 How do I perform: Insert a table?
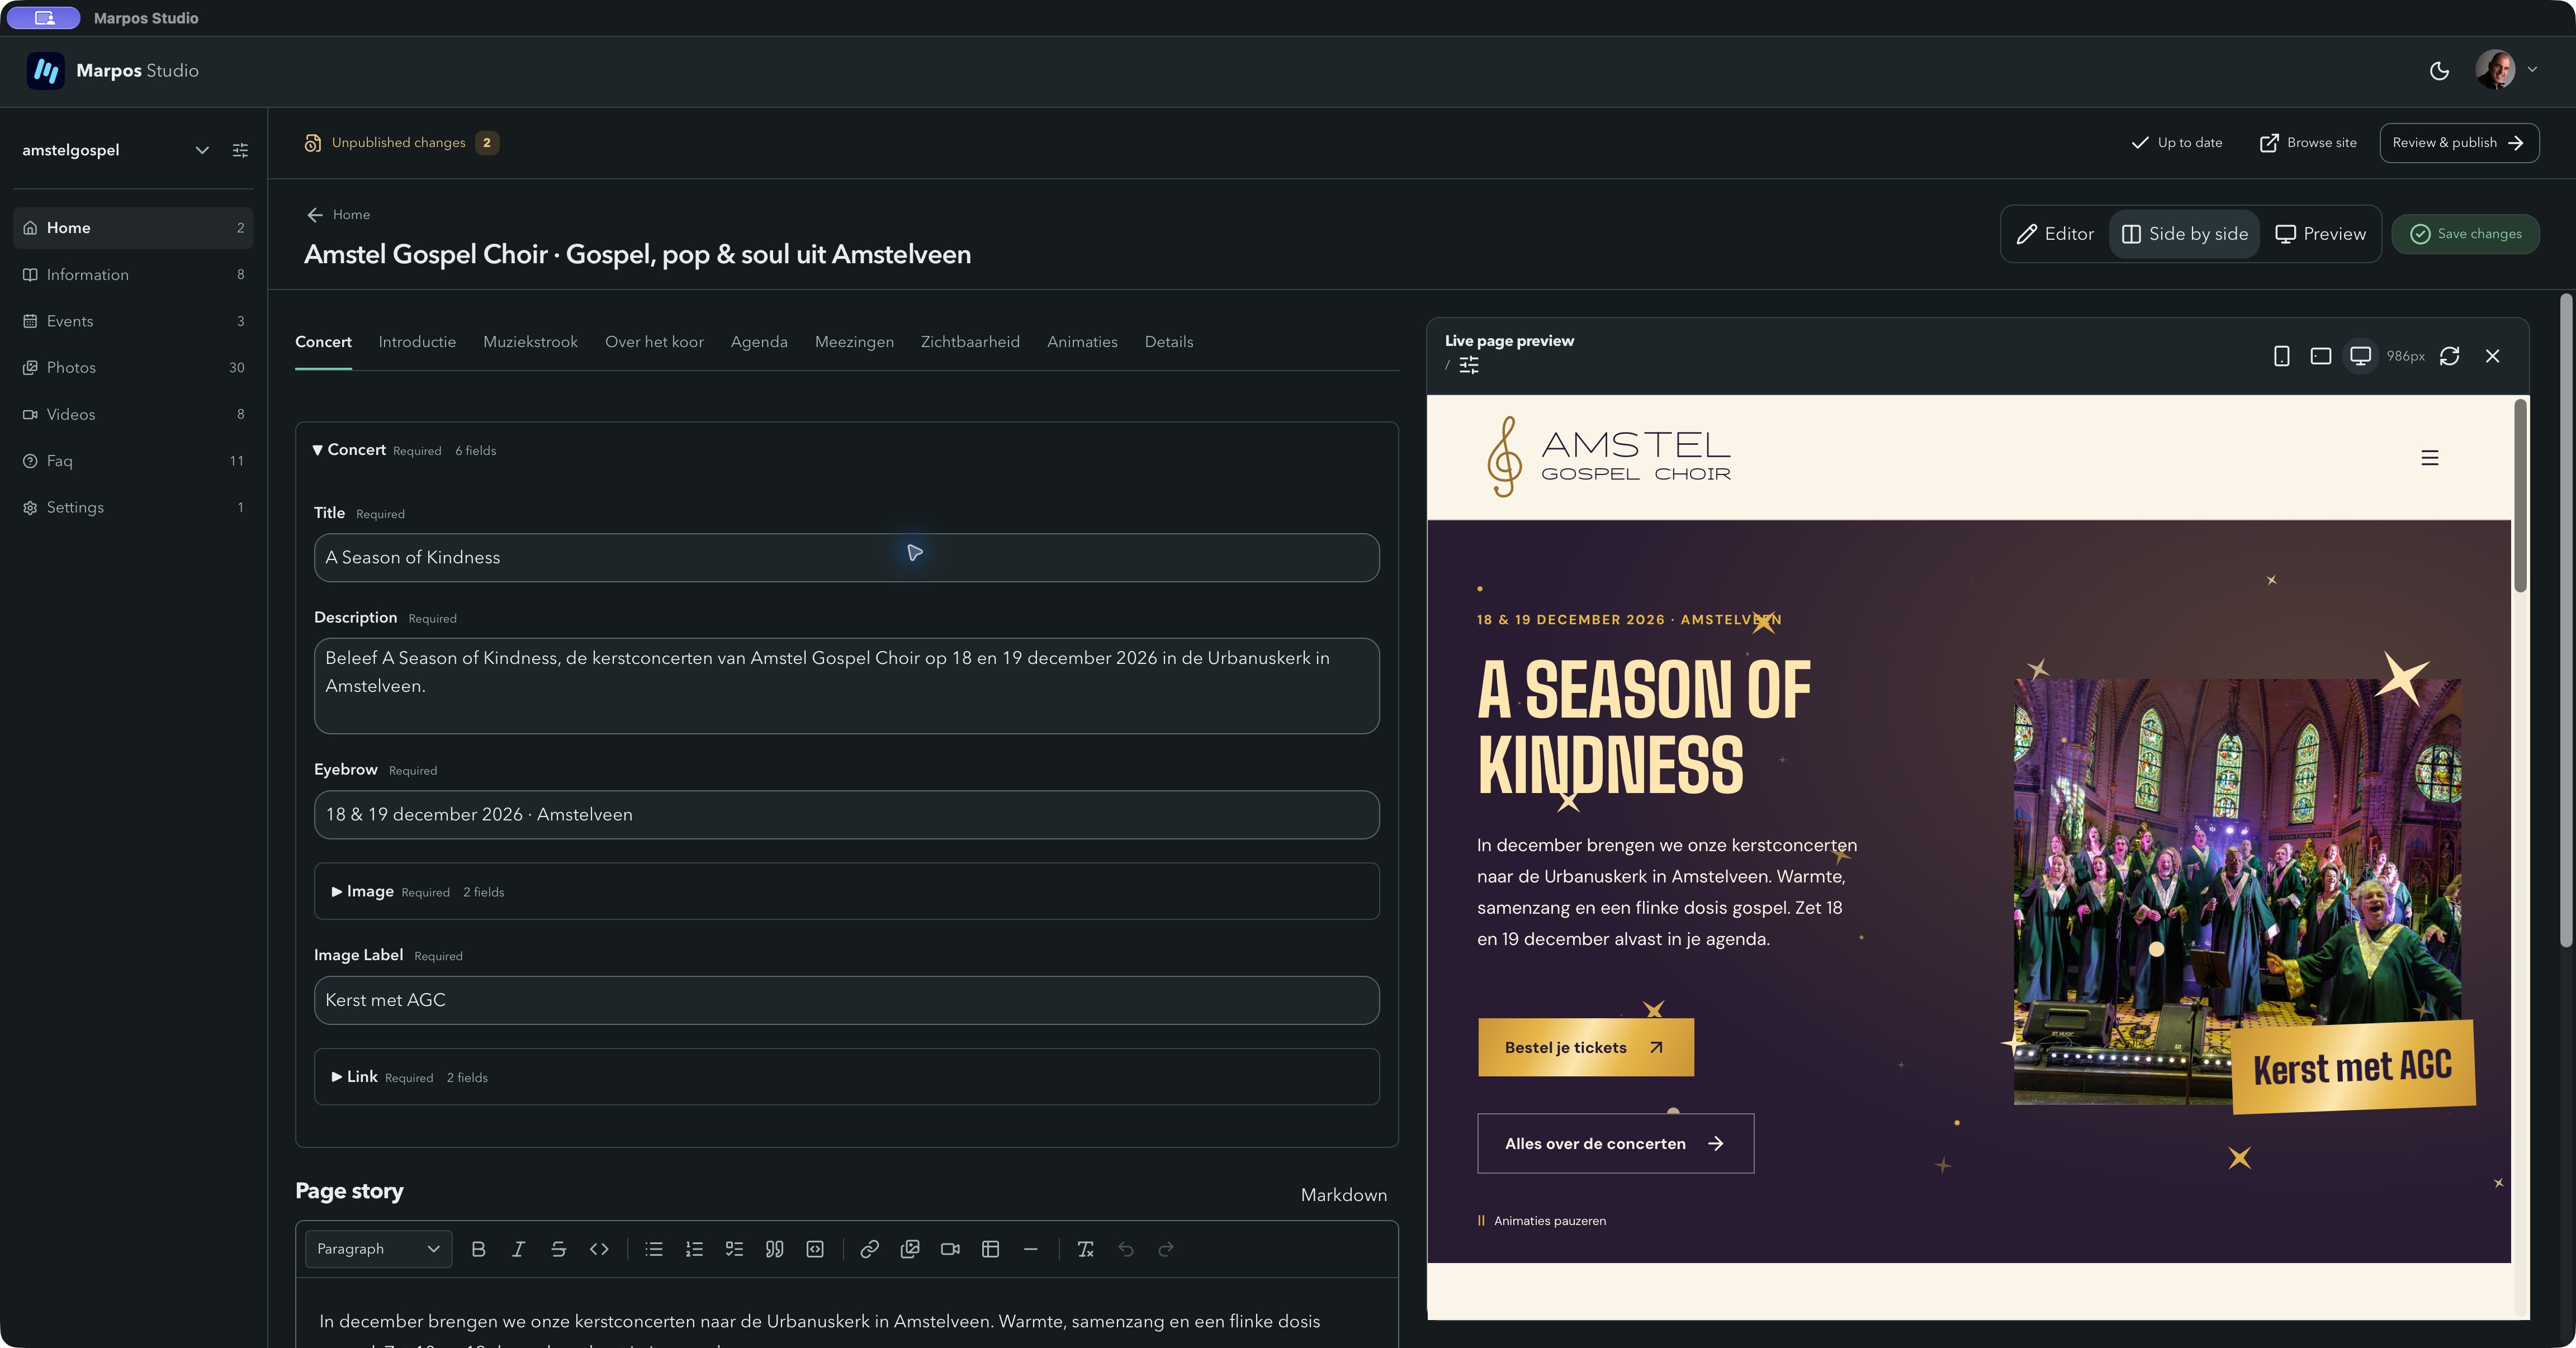click(990, 1249)
